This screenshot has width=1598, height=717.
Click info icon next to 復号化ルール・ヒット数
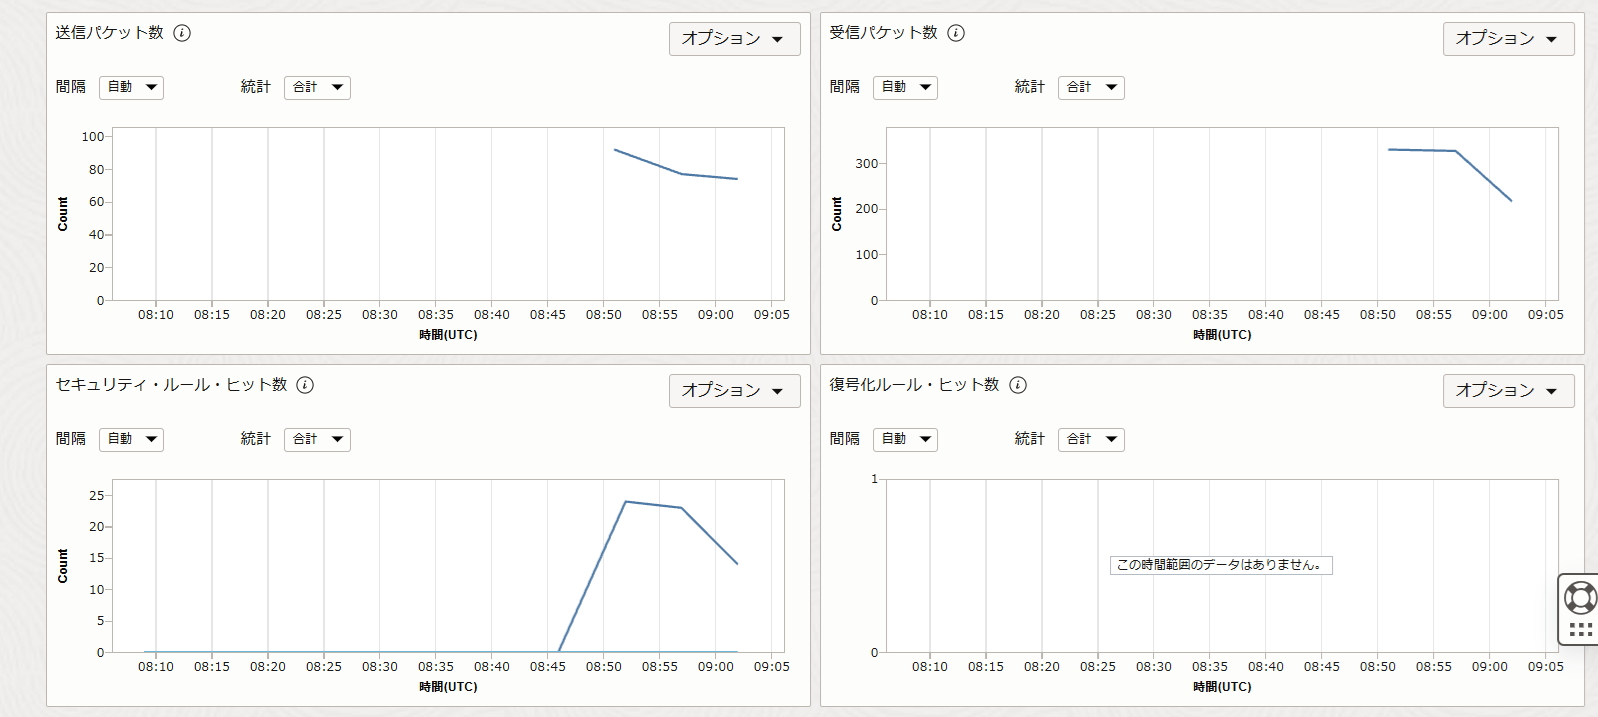[1018, 385]
